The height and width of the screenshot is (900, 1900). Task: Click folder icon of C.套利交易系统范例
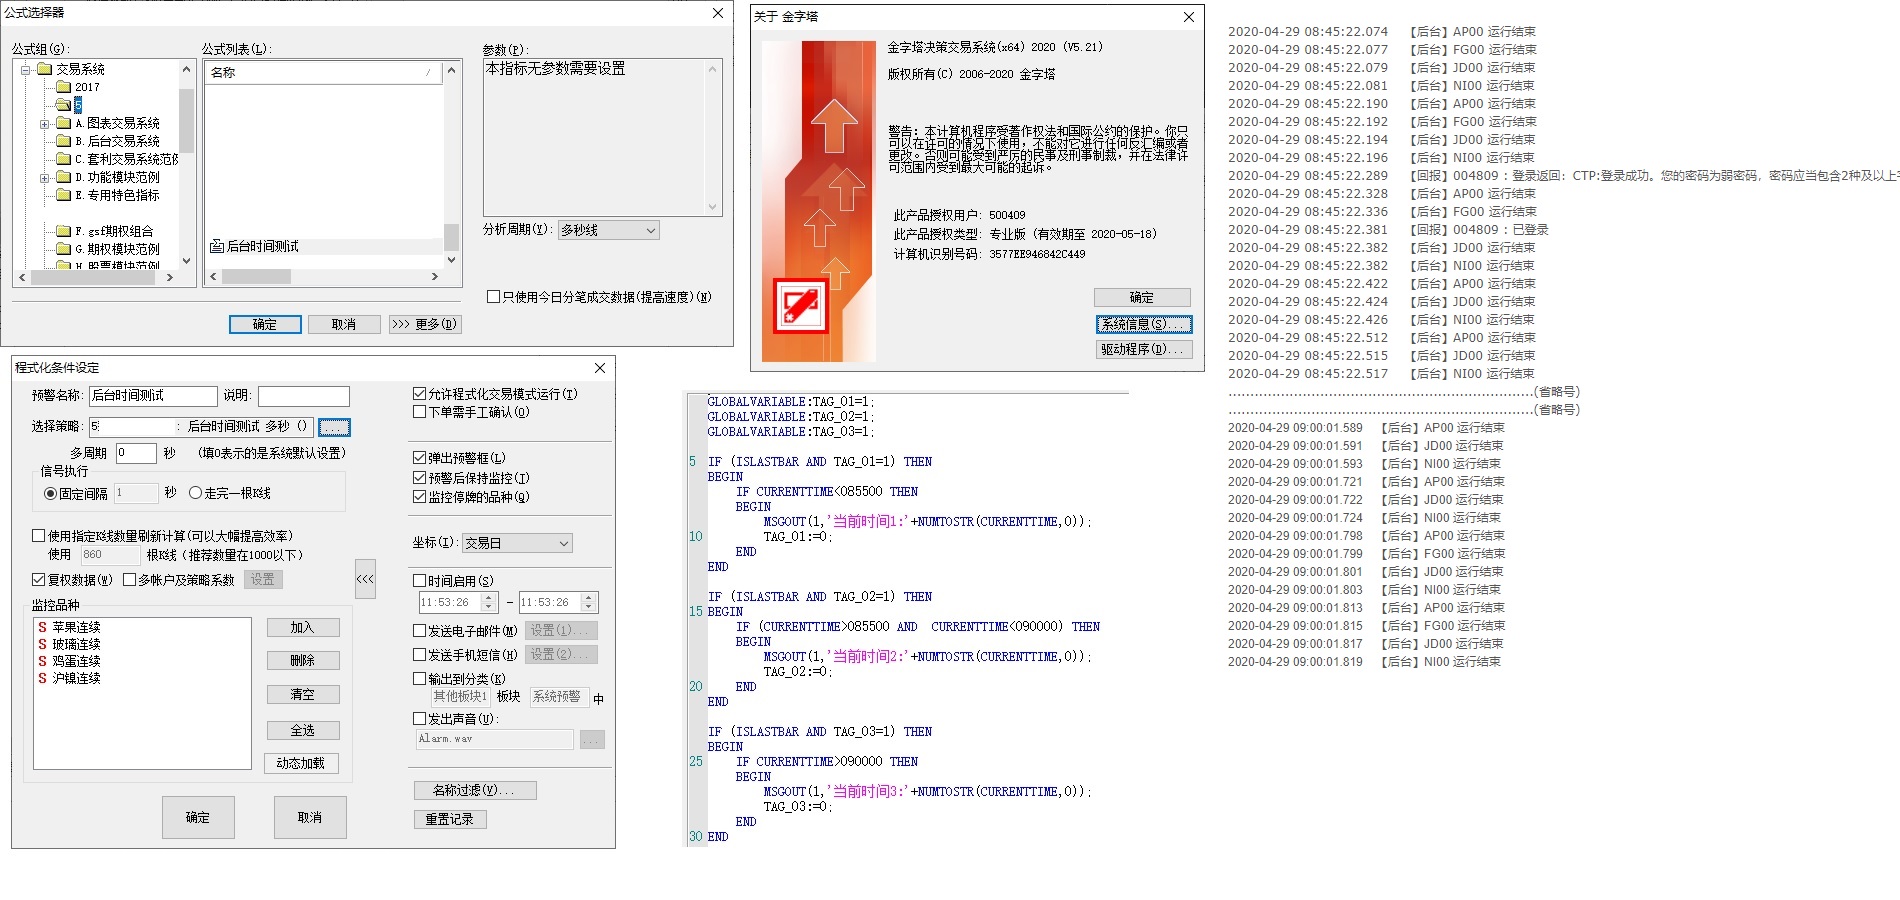pyautogui.click(x=63, y=159)
